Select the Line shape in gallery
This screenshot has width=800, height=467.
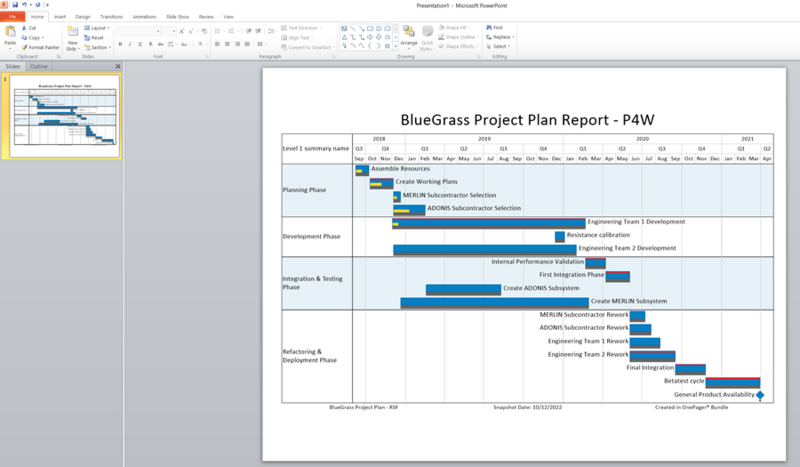pyautogui.click(x=353, y=29)
